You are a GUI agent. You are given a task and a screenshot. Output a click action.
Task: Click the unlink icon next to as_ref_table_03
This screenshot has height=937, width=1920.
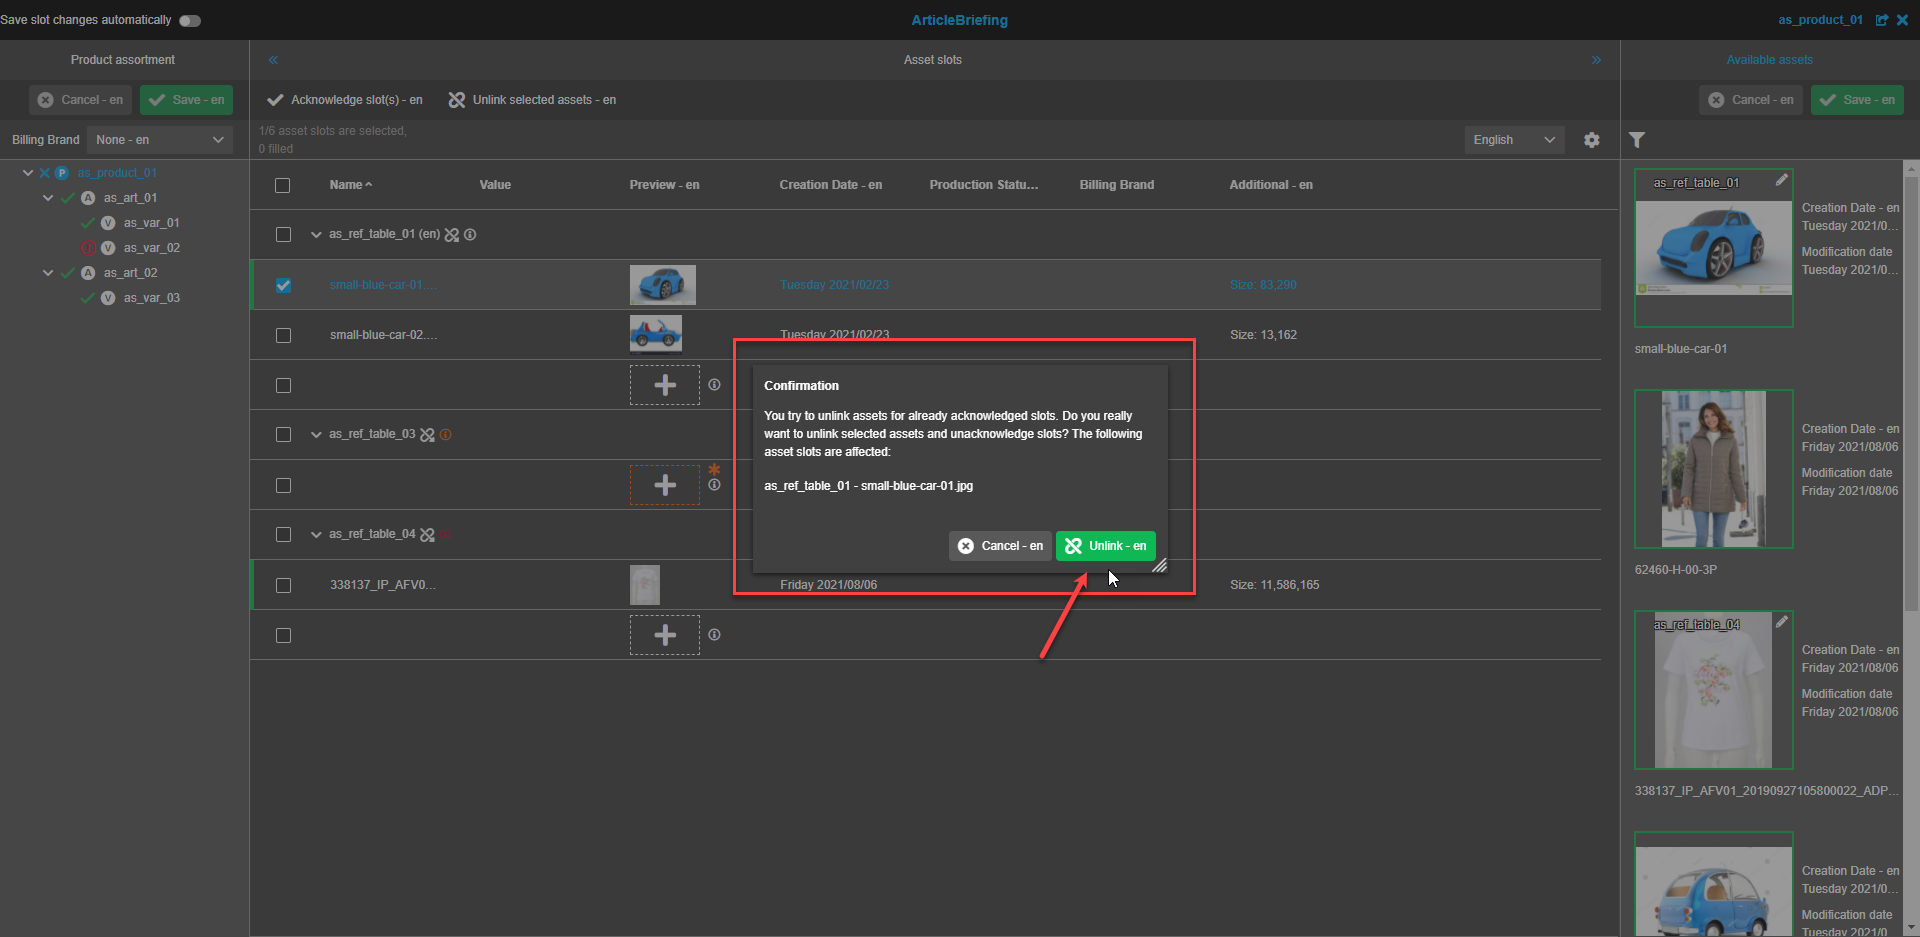(429, 434)
